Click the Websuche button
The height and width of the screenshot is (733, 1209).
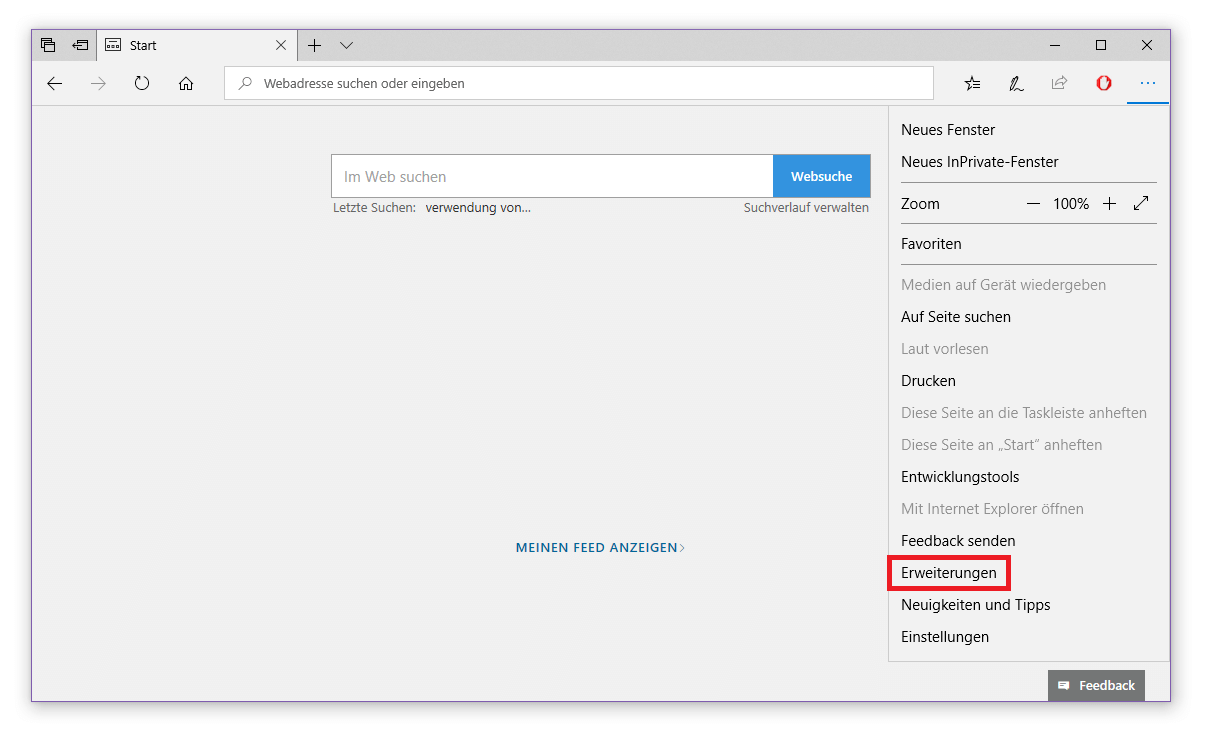[x=822, y=176]
